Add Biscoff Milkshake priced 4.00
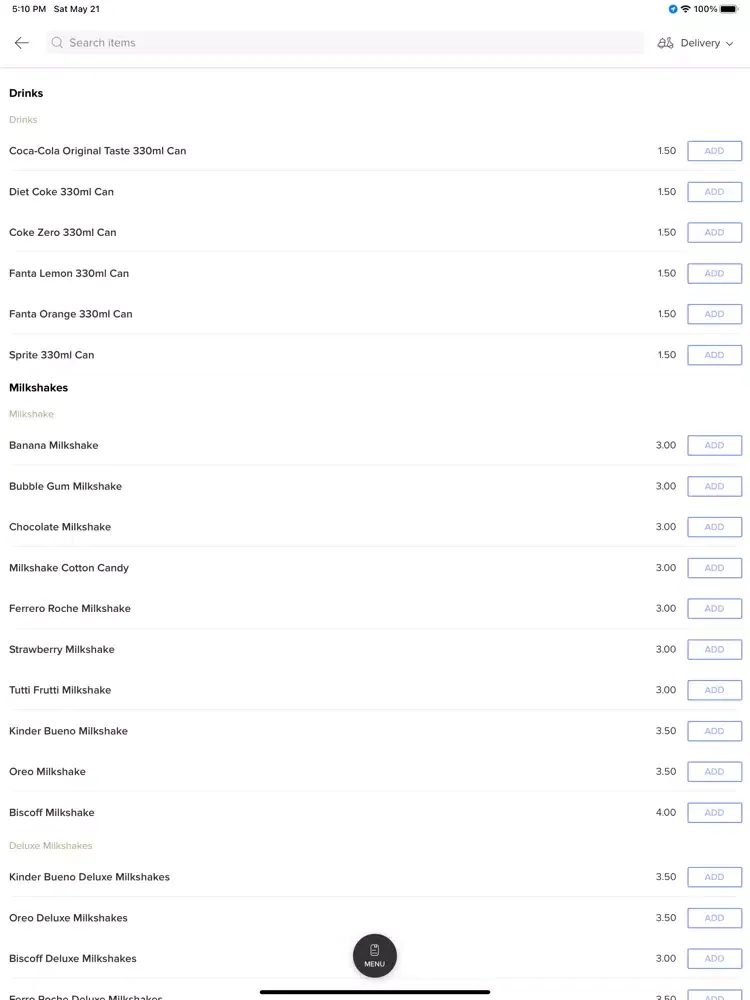750x1000 pixels. click(714, 812)
